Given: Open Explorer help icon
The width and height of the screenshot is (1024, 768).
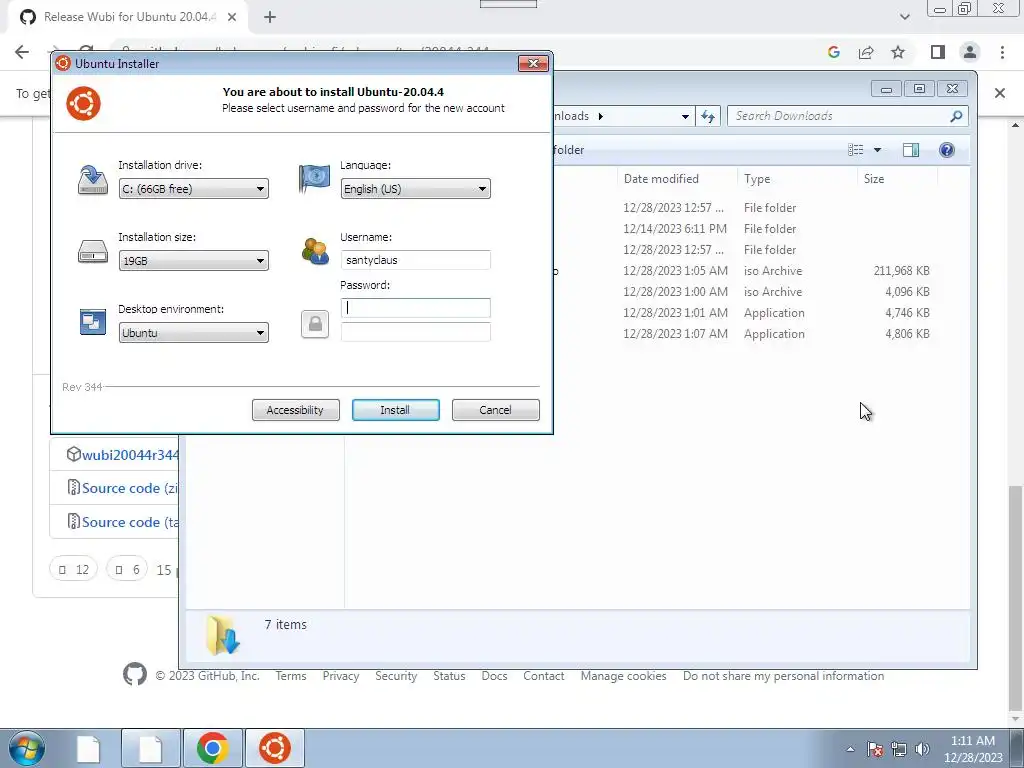Looking at the screenshot, I should (x=946, y=150).
